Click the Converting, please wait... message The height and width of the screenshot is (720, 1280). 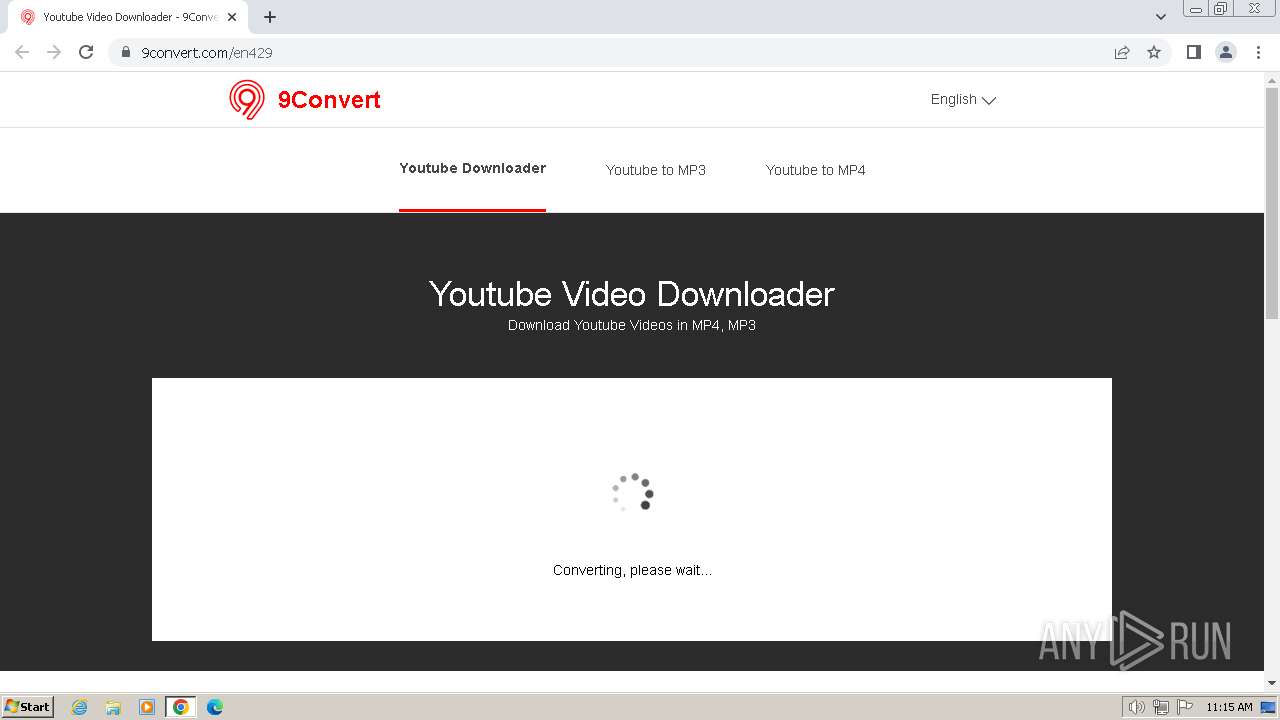click(632, 570)
